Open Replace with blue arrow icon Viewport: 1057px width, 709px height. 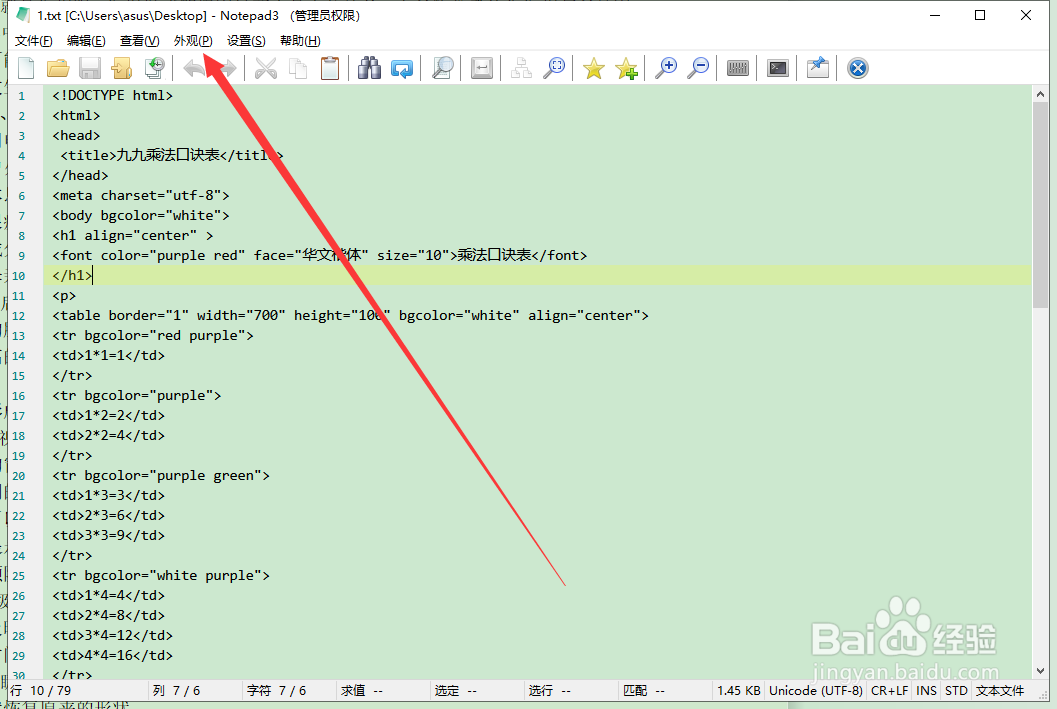point(402,68)
